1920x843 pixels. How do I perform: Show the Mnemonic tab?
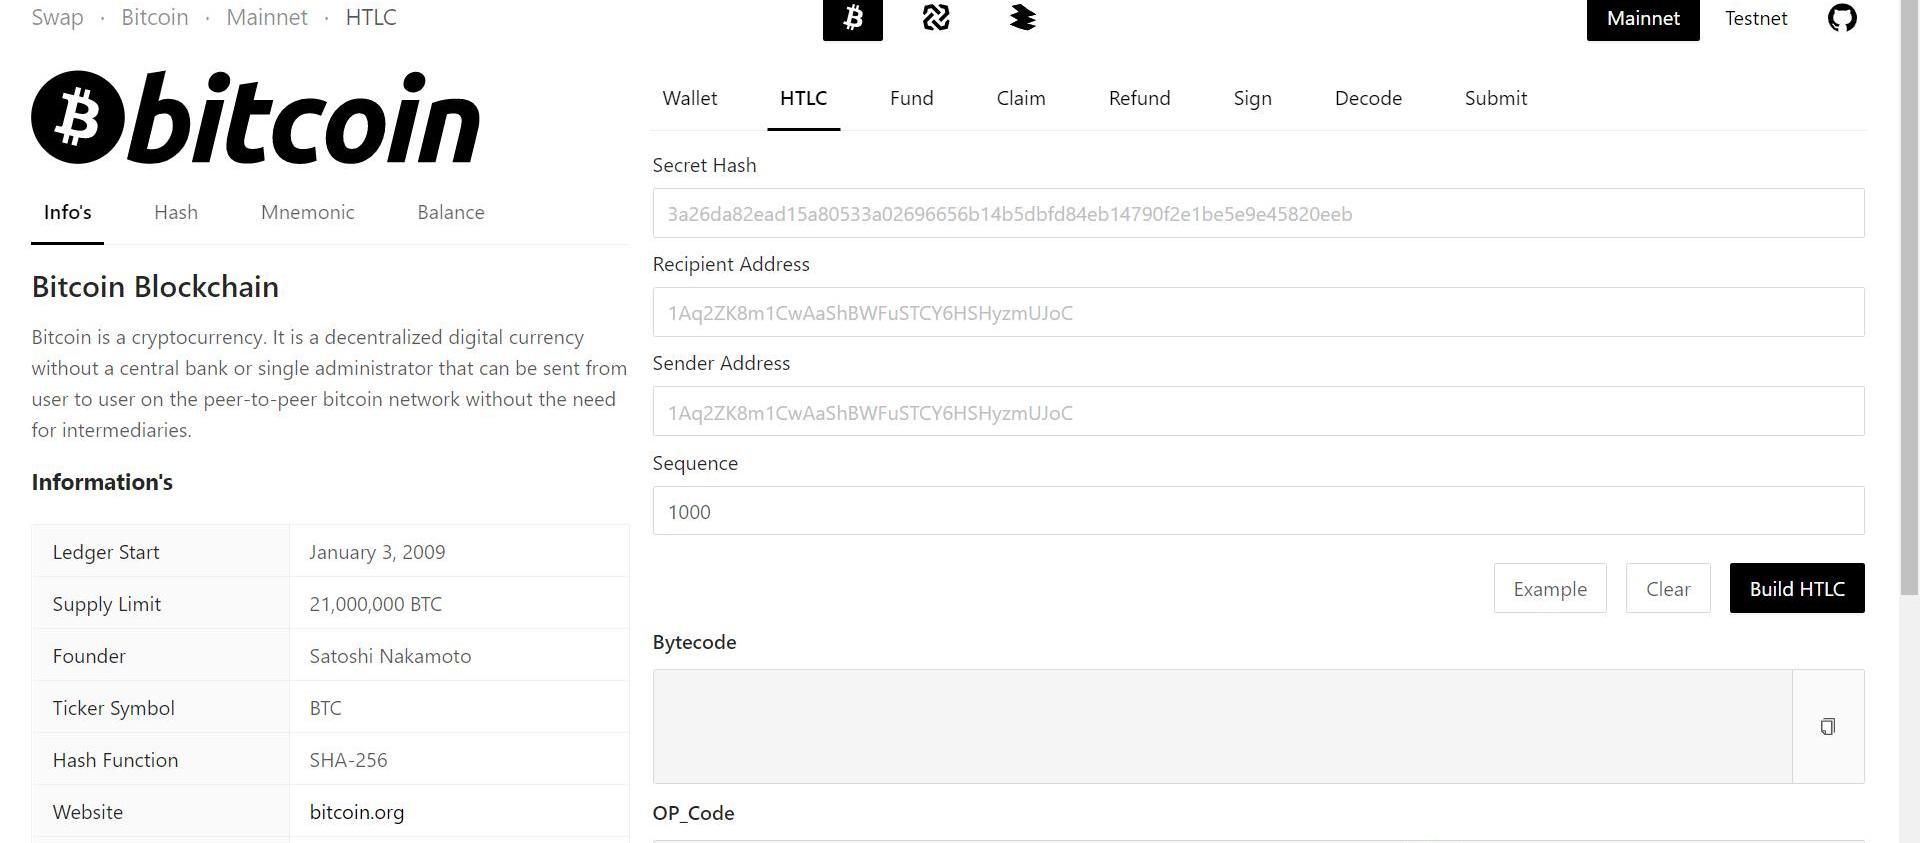(x=307, y=213)
